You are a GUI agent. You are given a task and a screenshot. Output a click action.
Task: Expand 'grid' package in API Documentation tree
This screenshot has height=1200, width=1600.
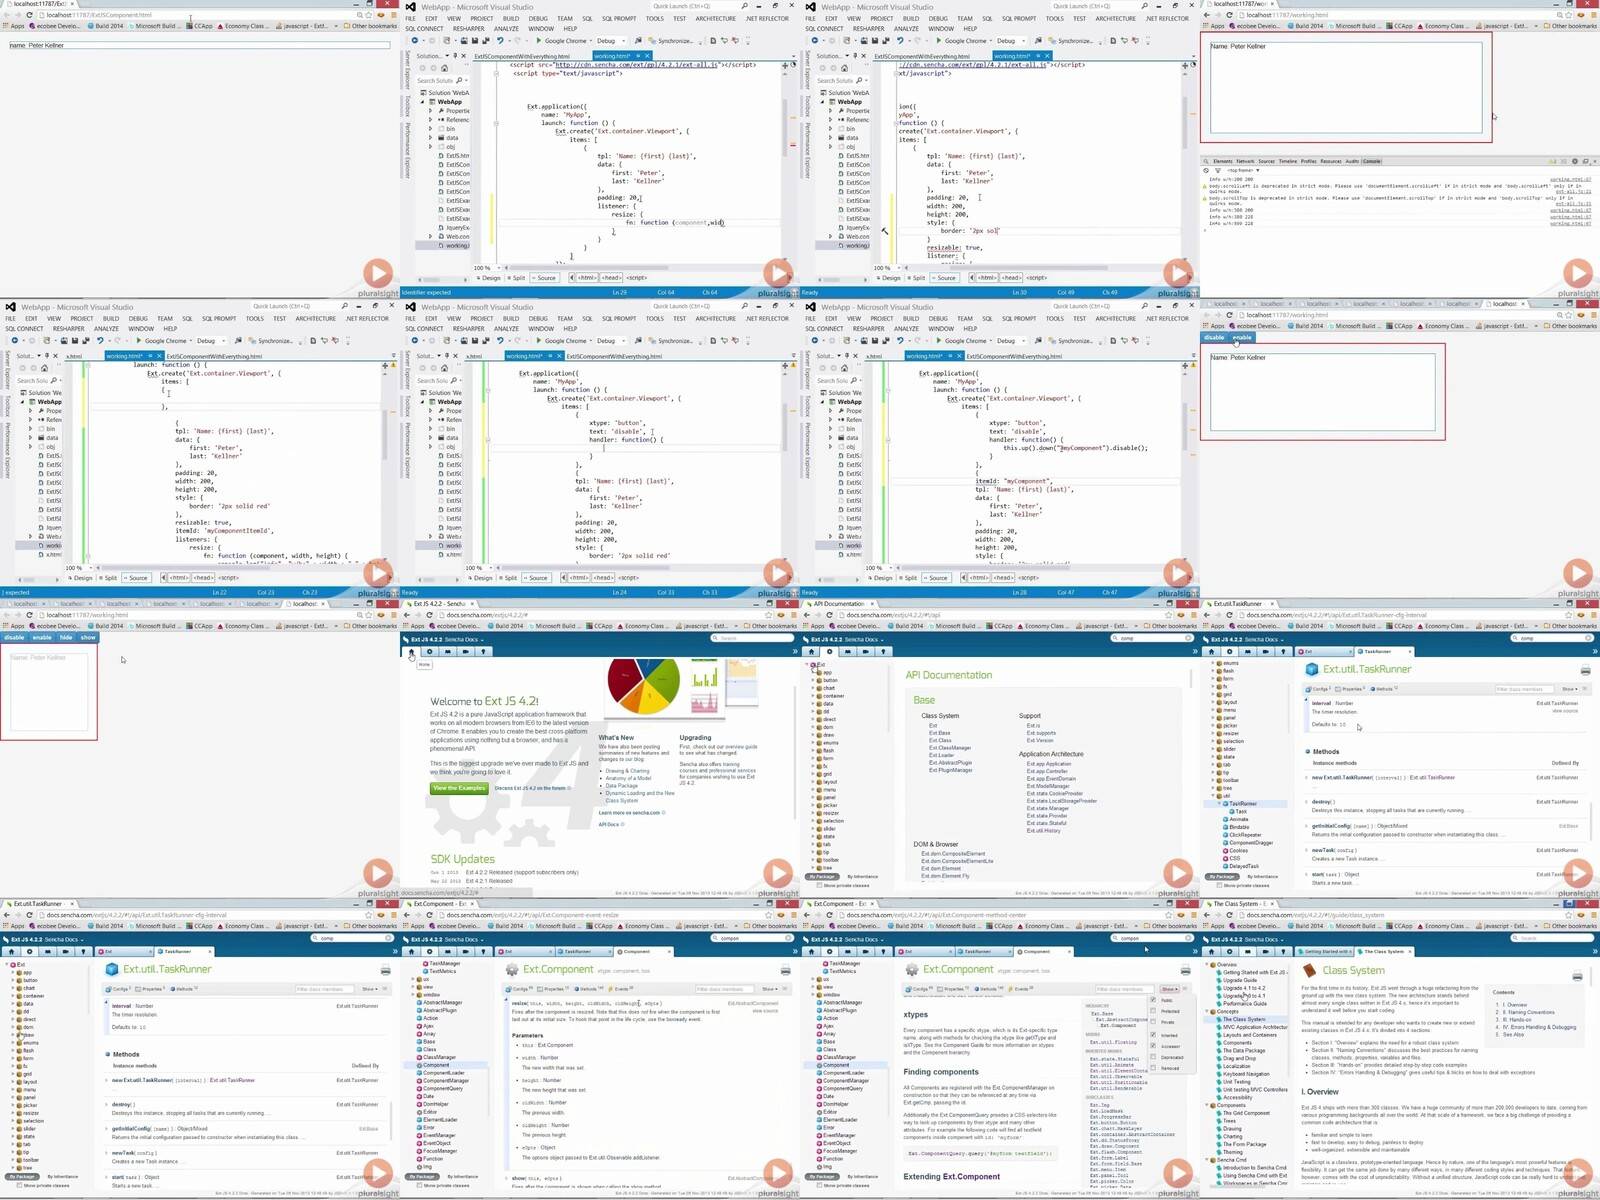(x=814, y=773)
